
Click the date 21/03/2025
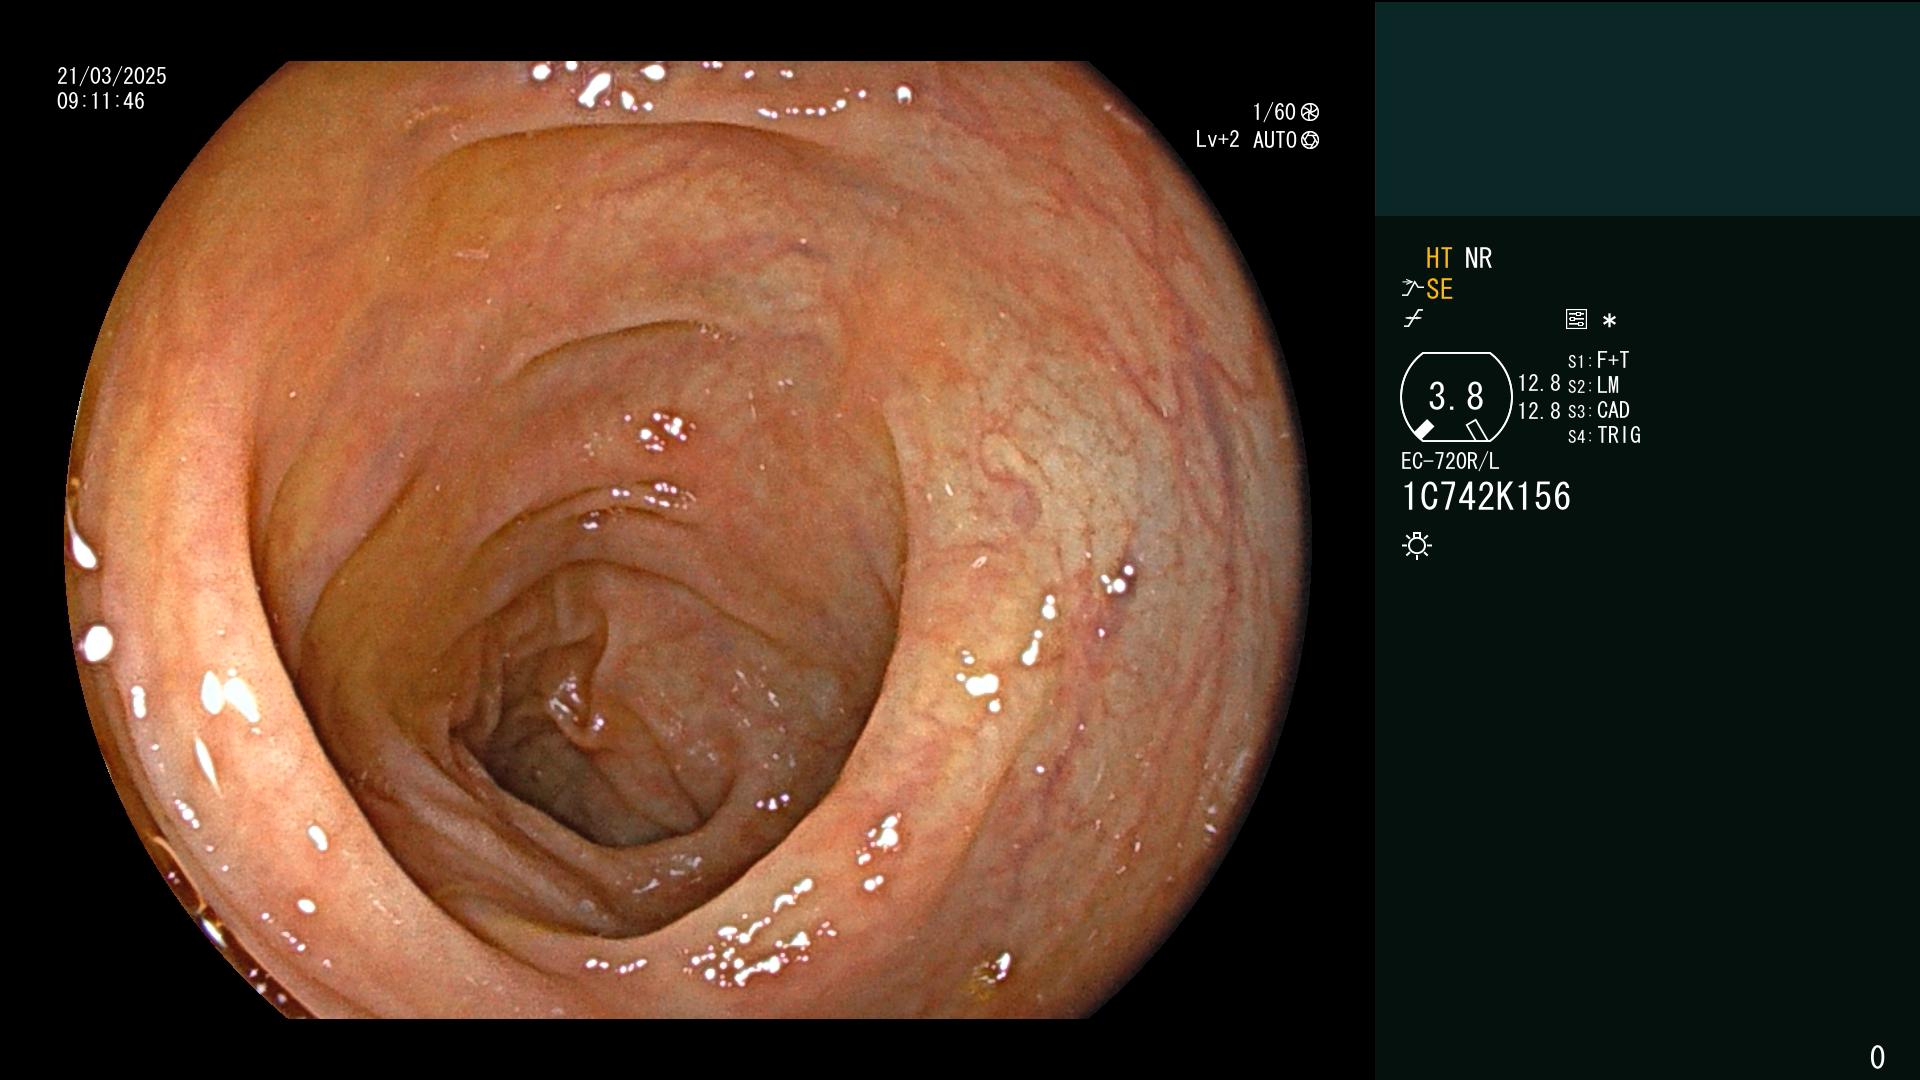point(112,76)
